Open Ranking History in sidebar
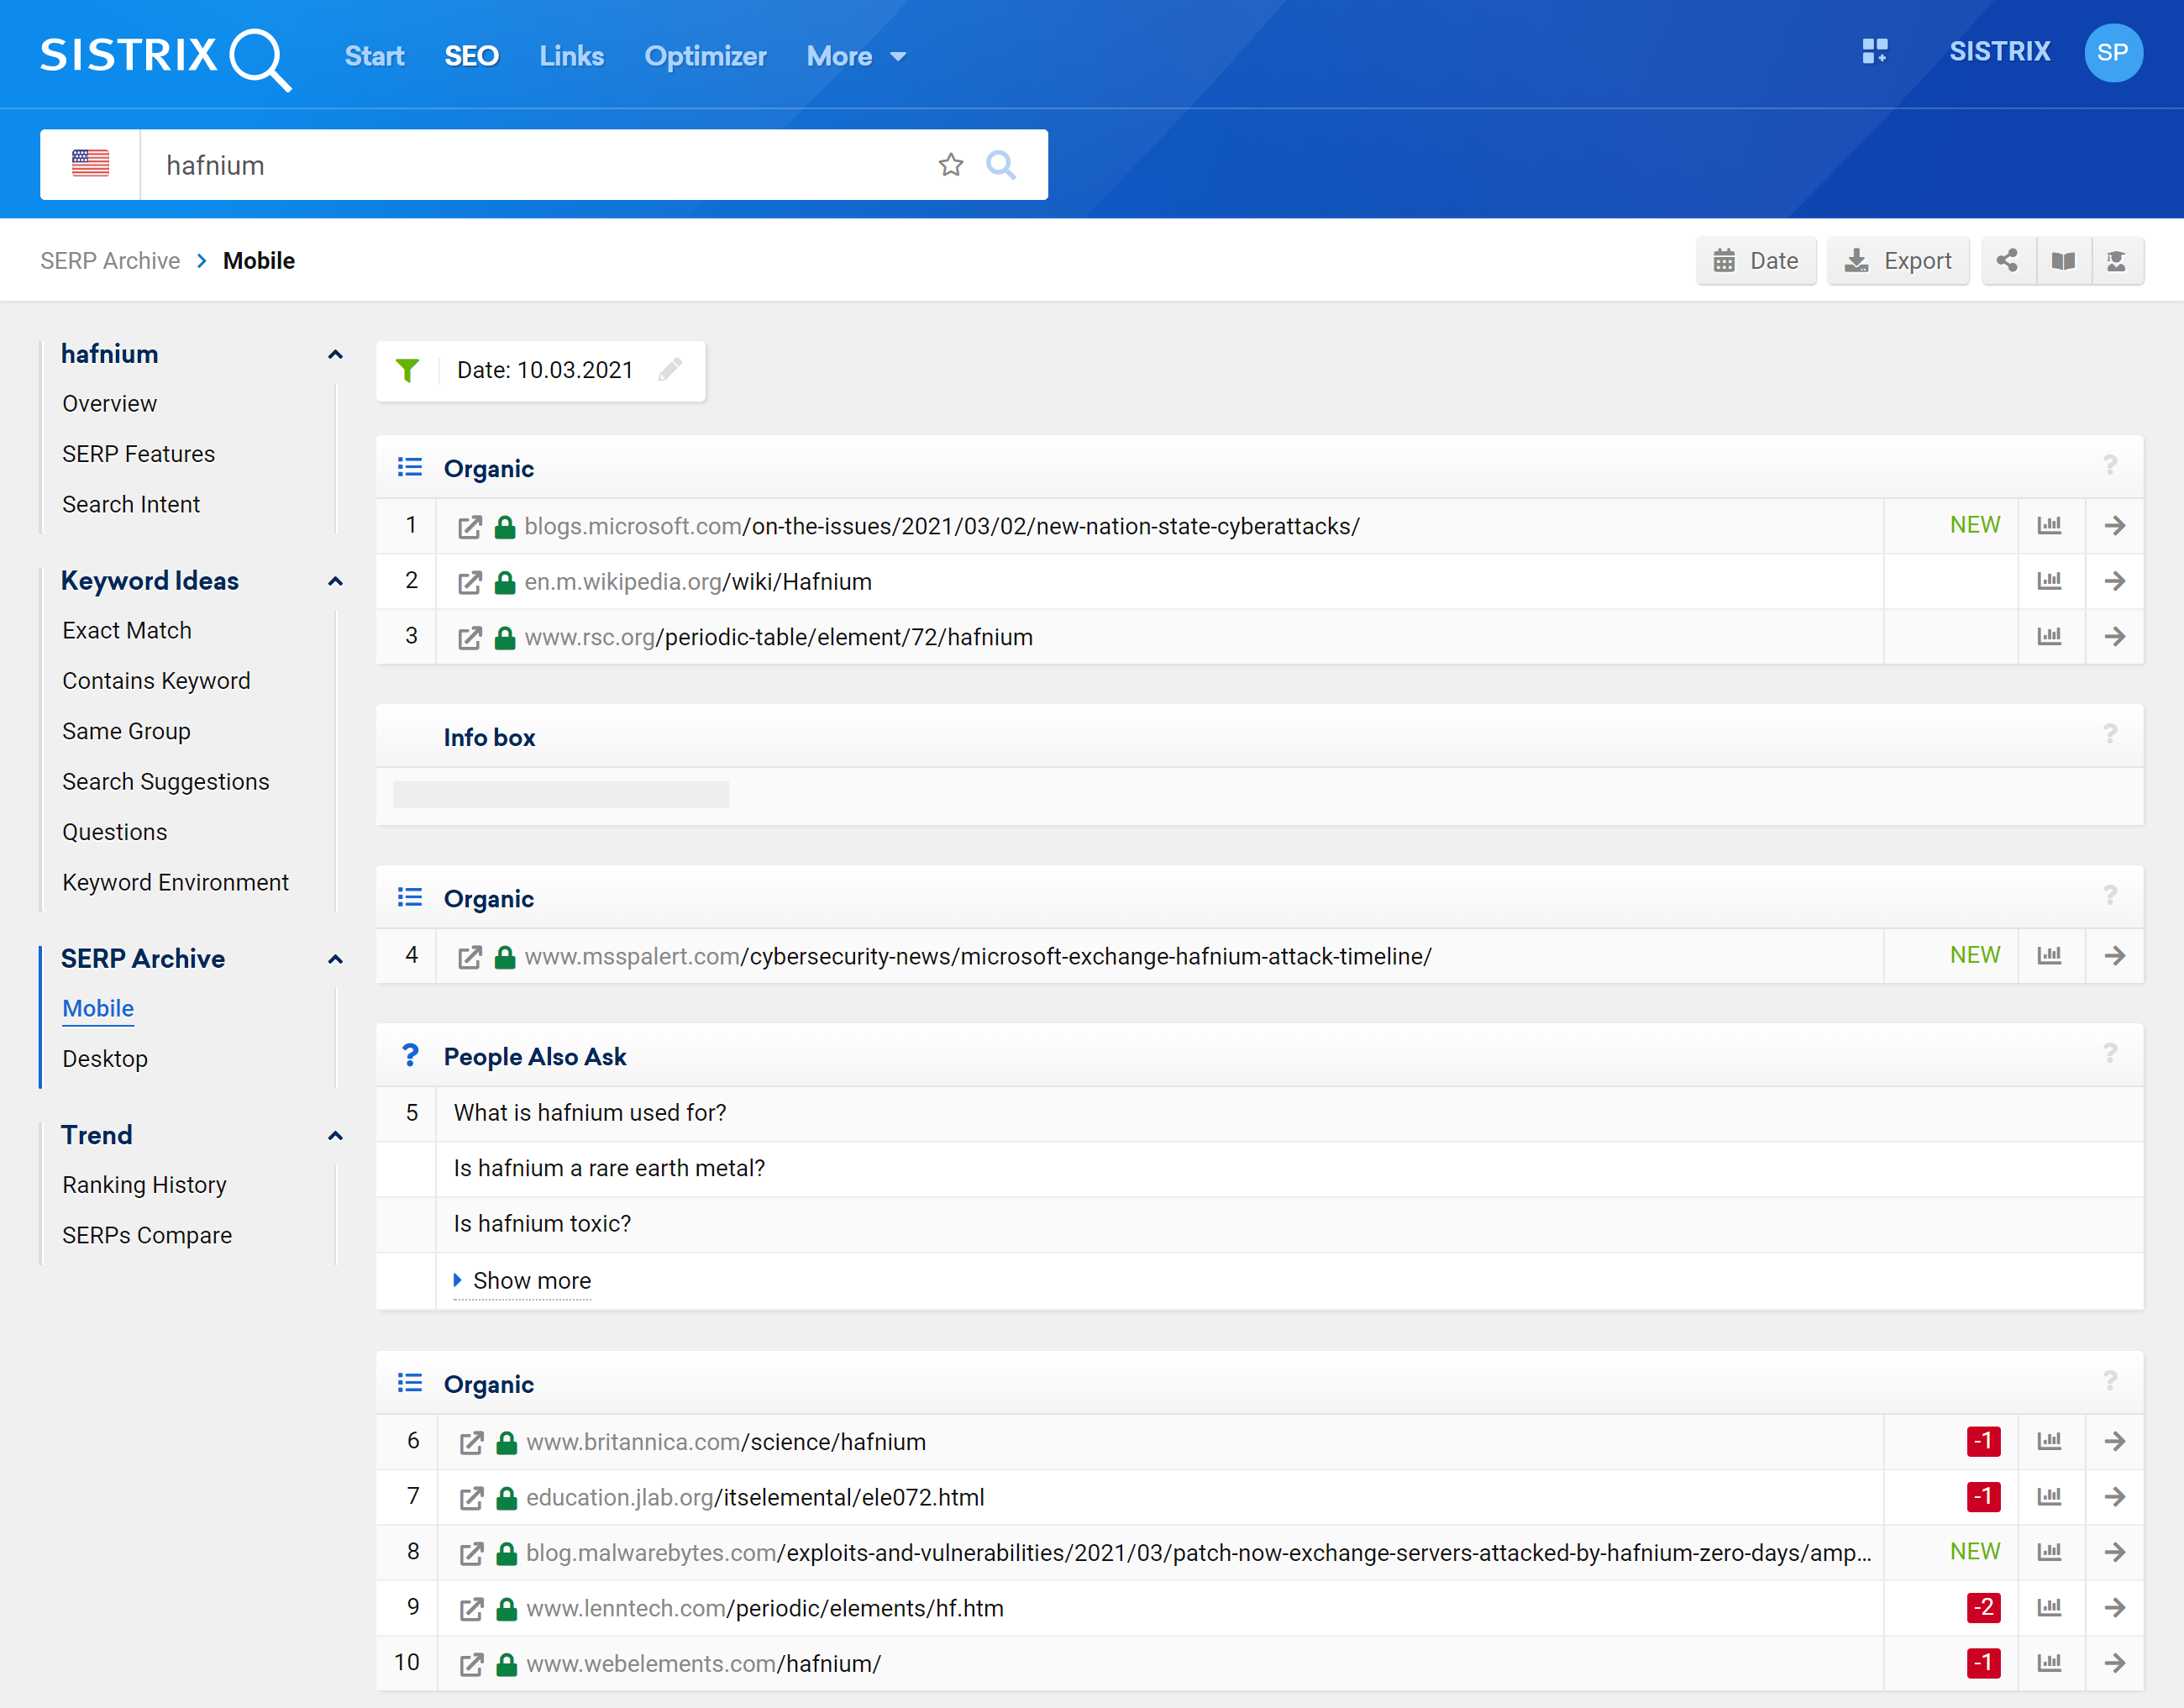Viewport: 2184px width, 1708px height. pyautogui.click(x=144, y=1185)
